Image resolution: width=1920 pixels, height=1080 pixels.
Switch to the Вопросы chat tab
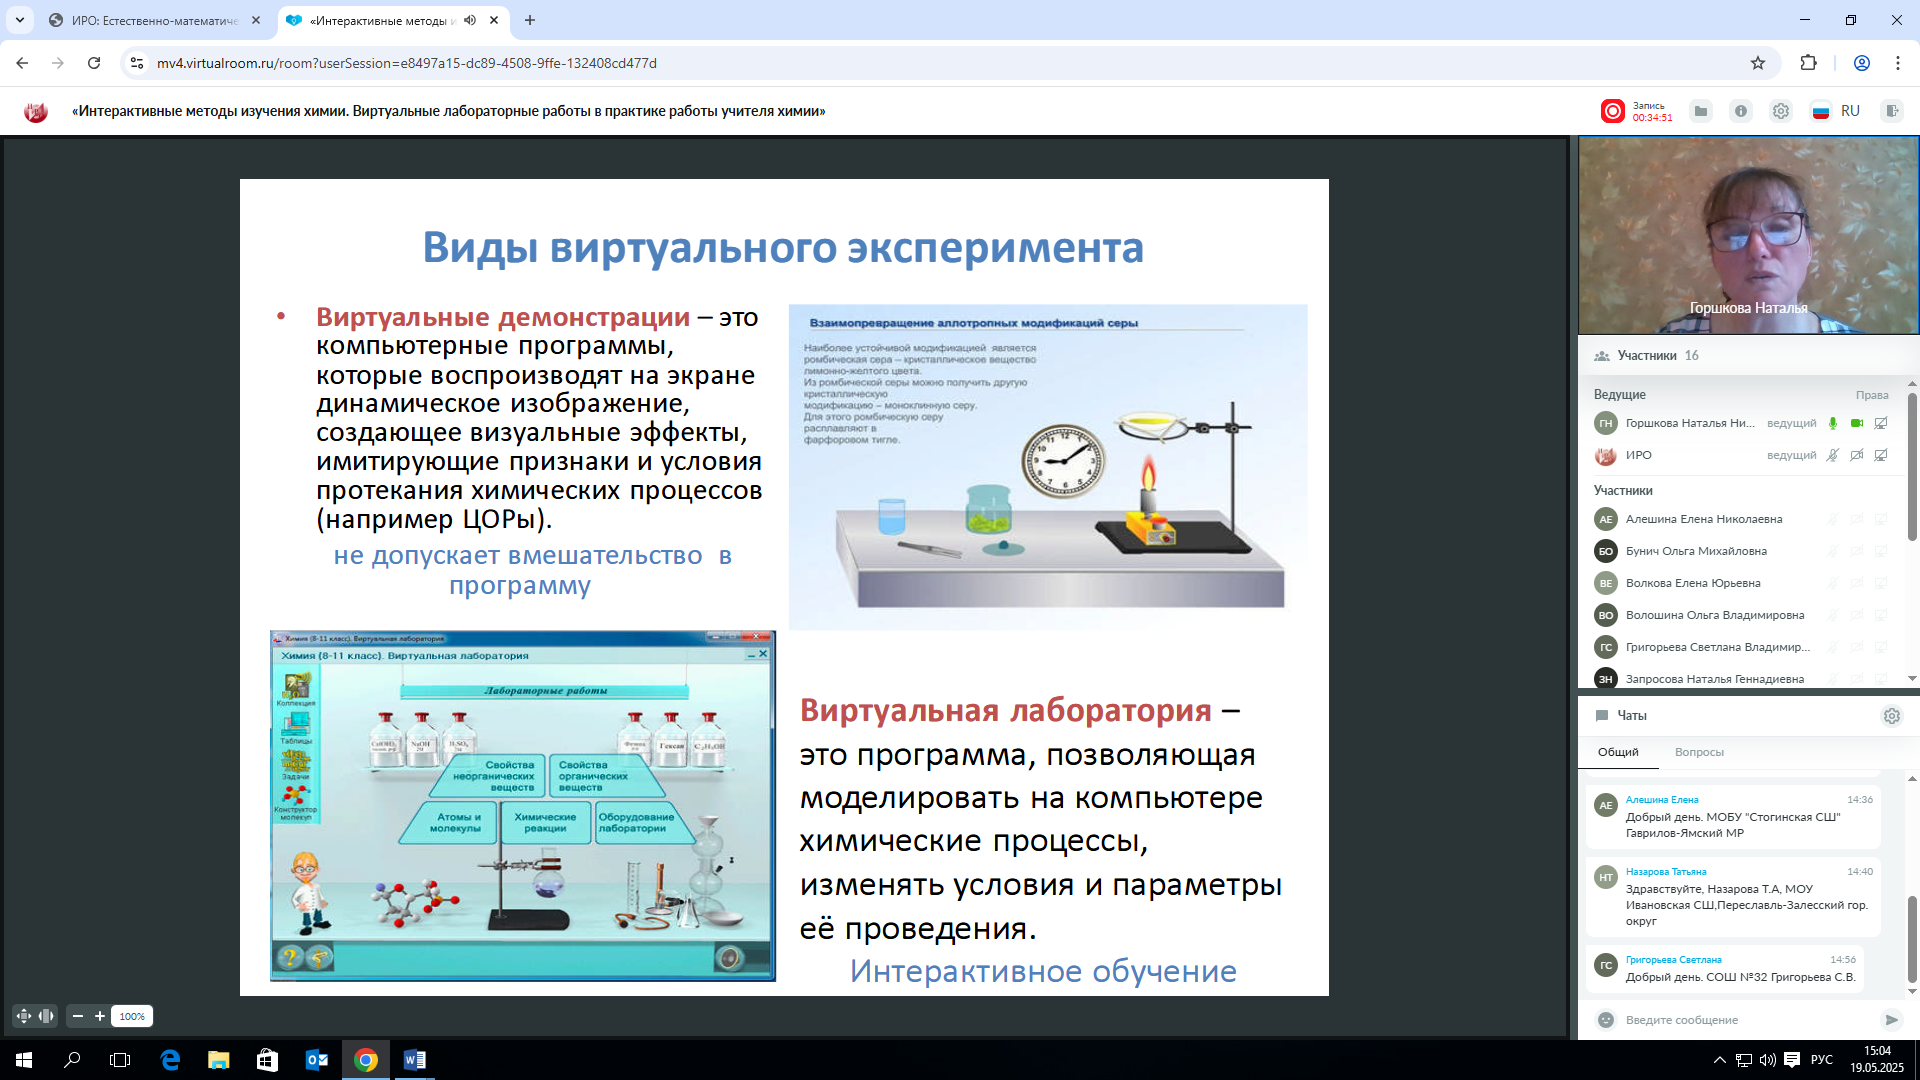pyautogui.click(x=1699, y=752)
